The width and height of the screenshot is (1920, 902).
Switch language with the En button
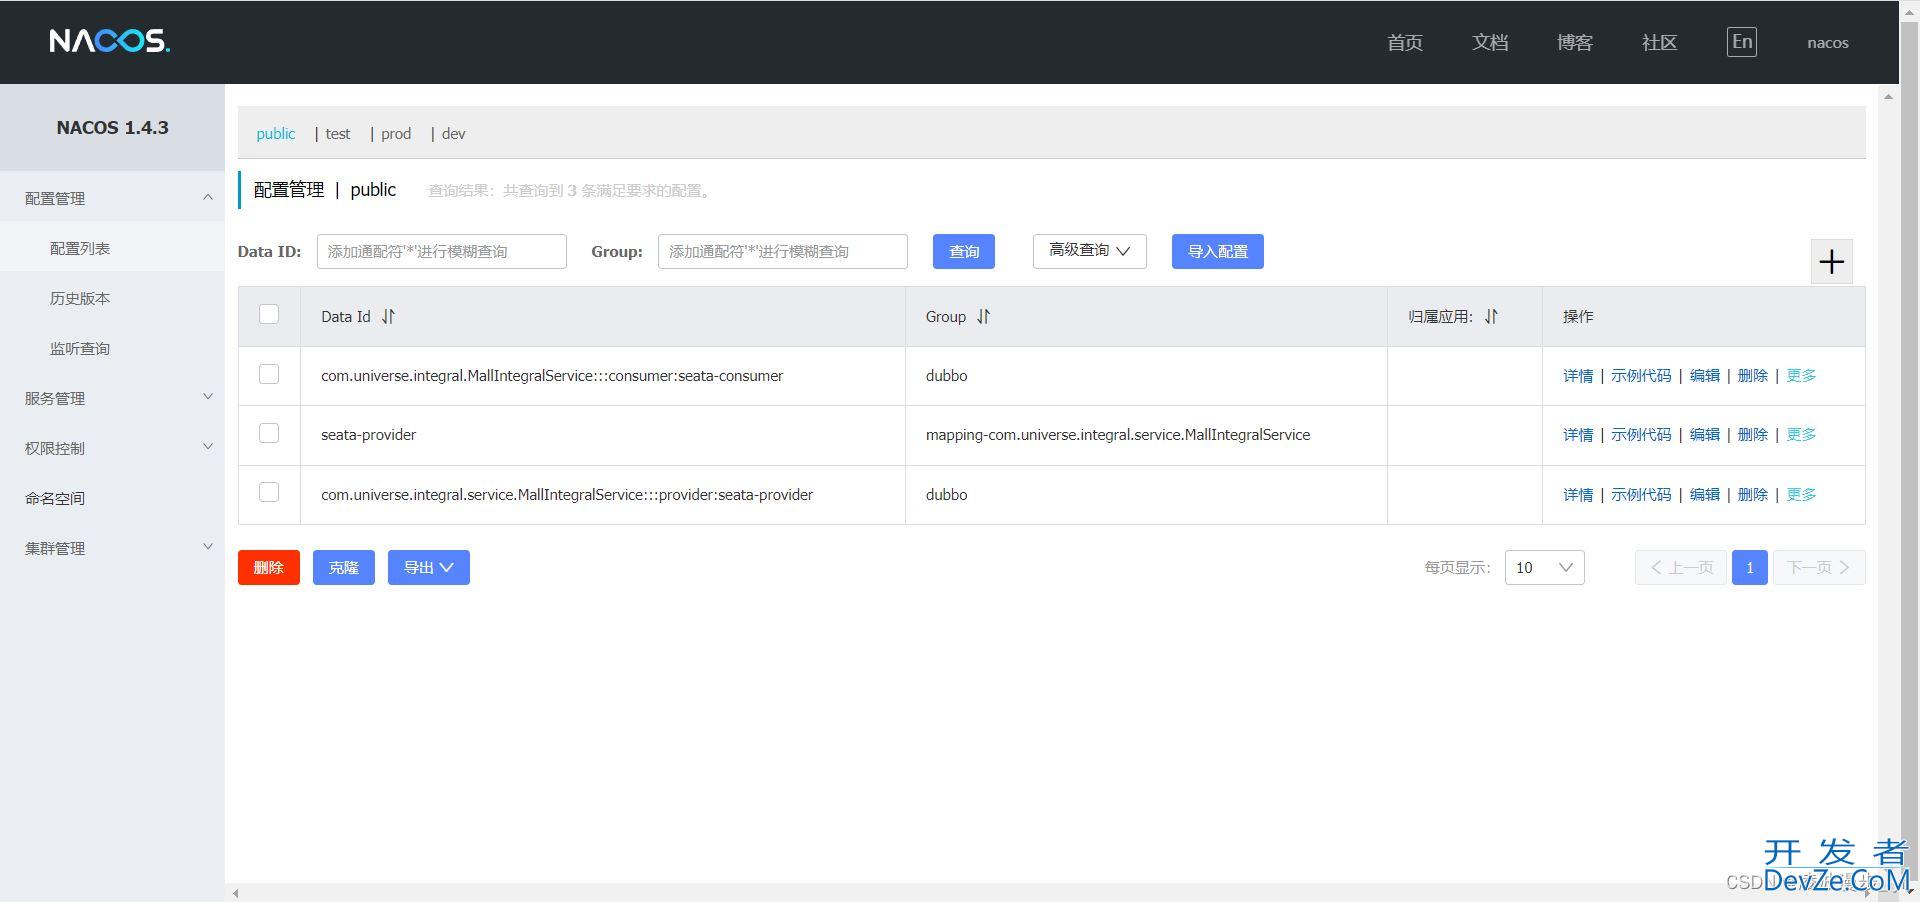tap(1742, 42)
